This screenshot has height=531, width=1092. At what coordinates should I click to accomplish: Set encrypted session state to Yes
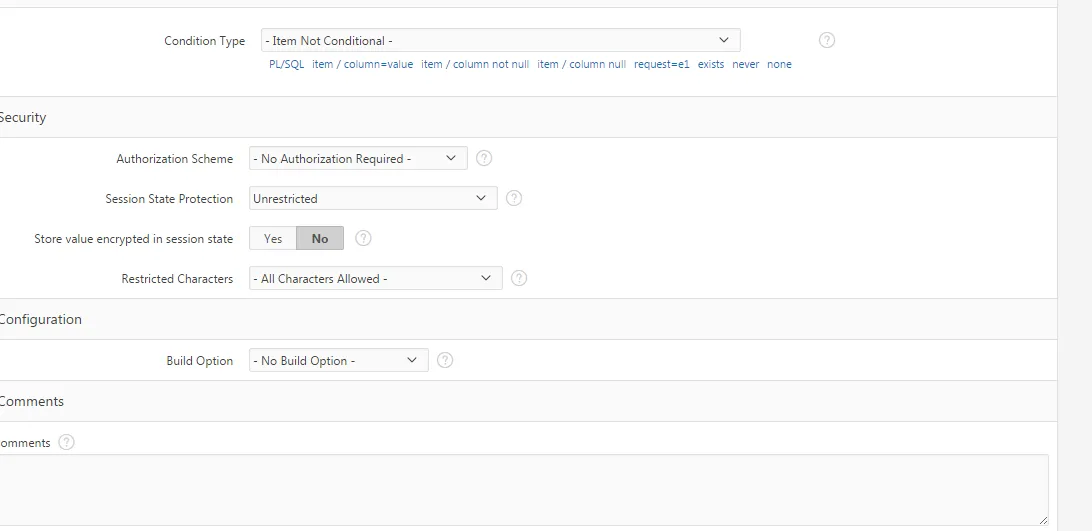click(273, 238)
